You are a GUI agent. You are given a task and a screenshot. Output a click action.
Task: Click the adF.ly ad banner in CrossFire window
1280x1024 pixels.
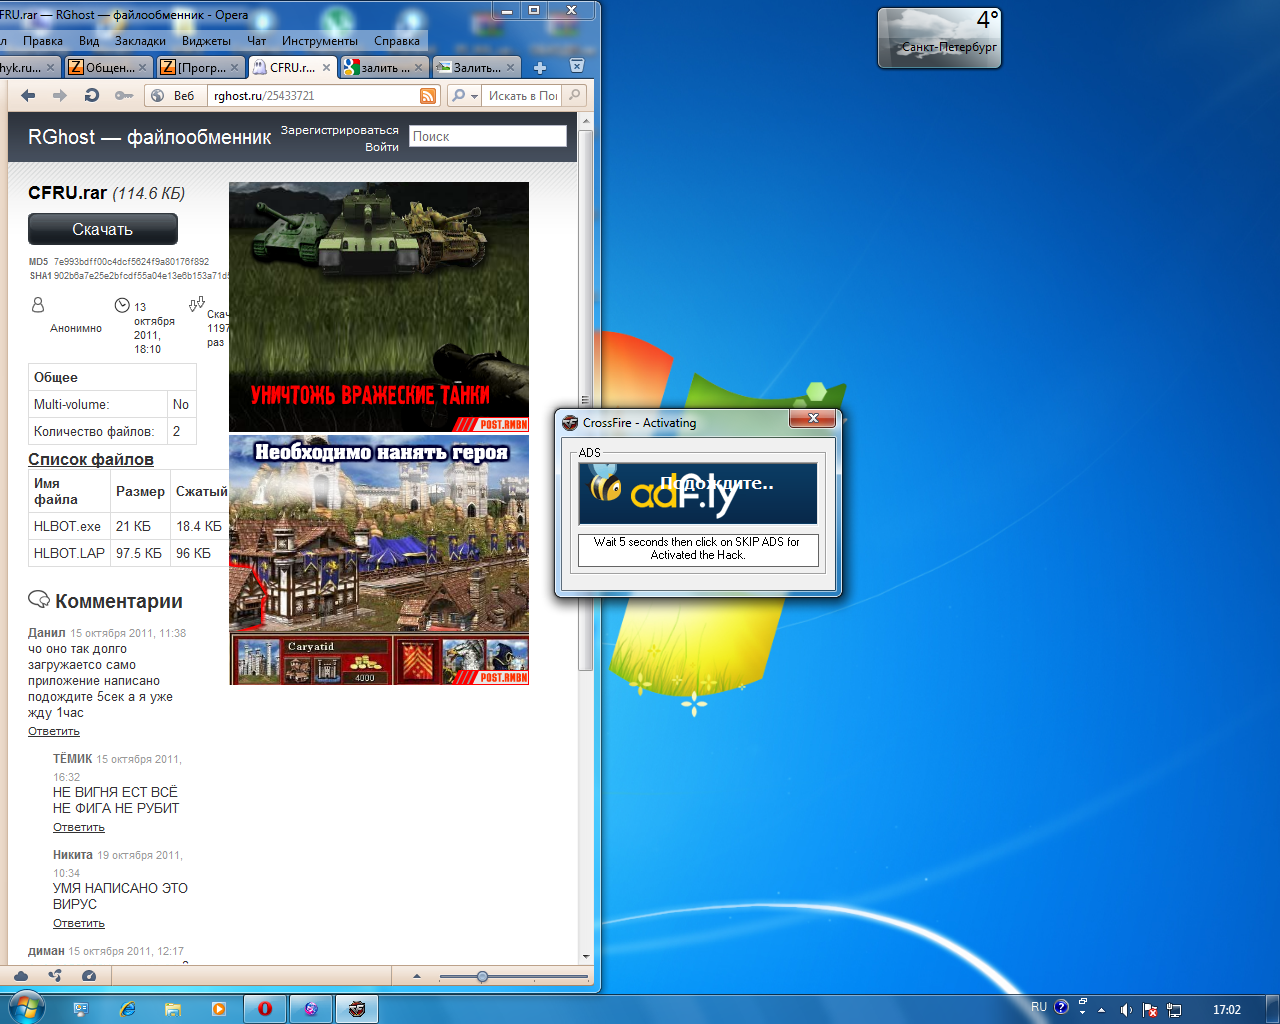tap(698, 492)
